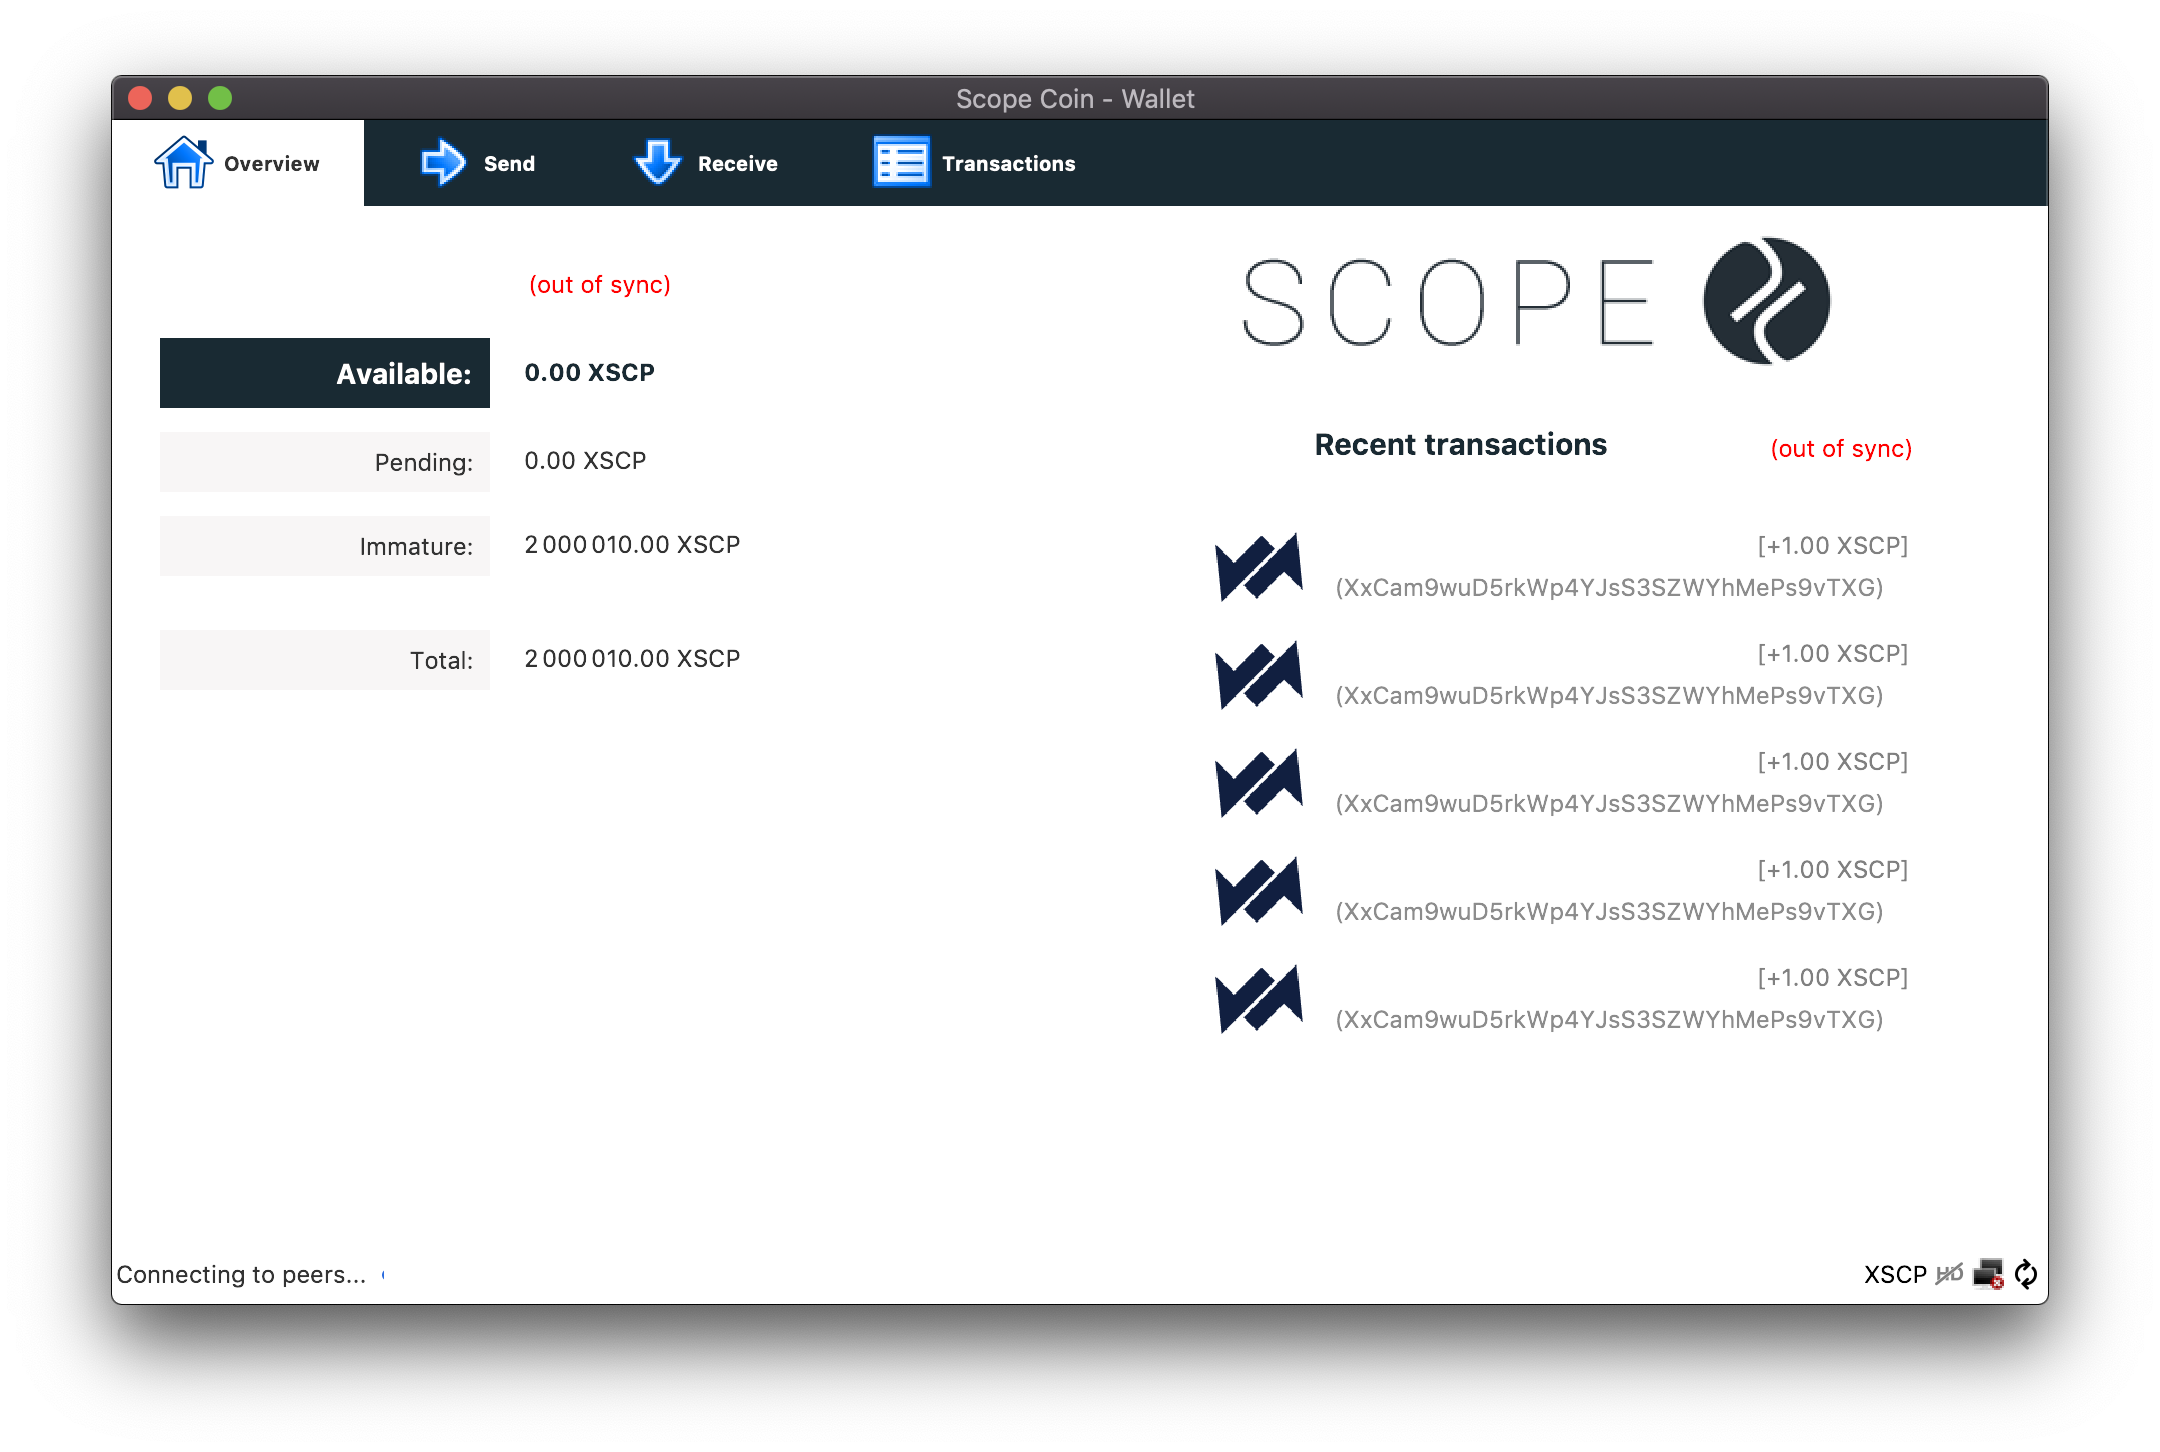Click the network connections status icon

click(x=1988, y=1274)
